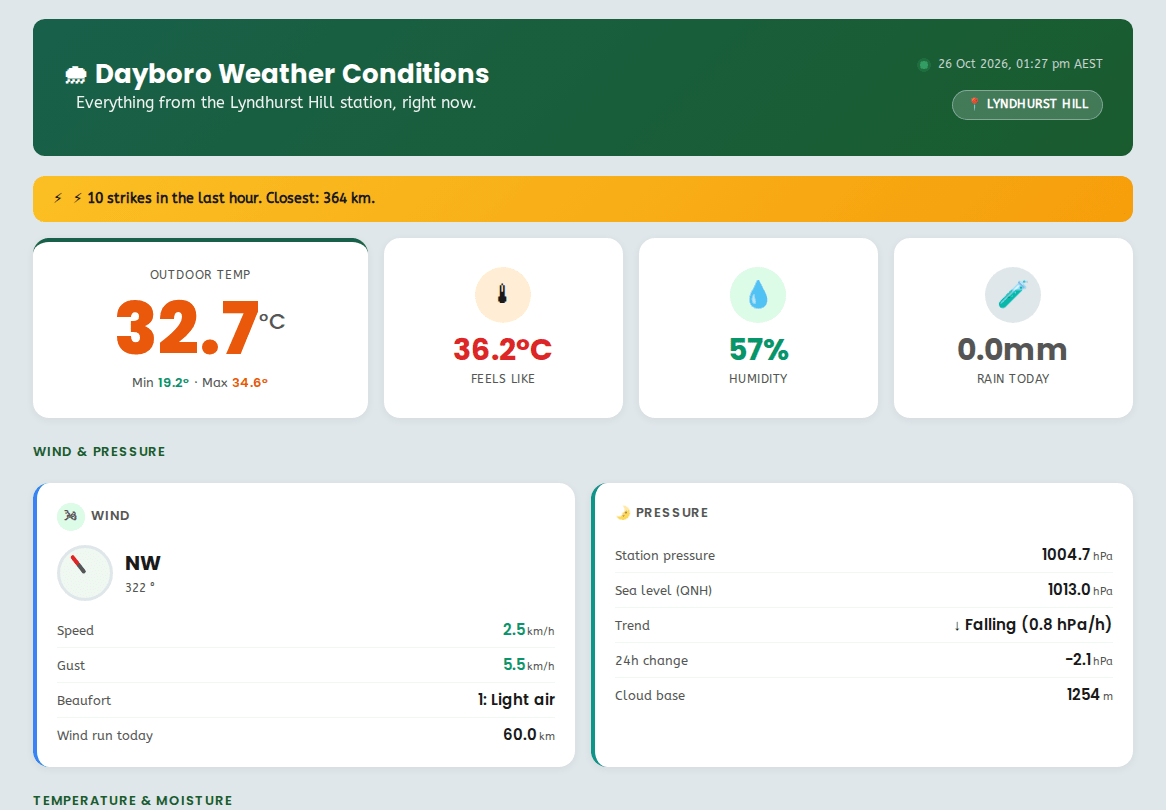
Task: Click the TEMPERATURE & MOISTURE section heading
Action: (x=132, y=800)
